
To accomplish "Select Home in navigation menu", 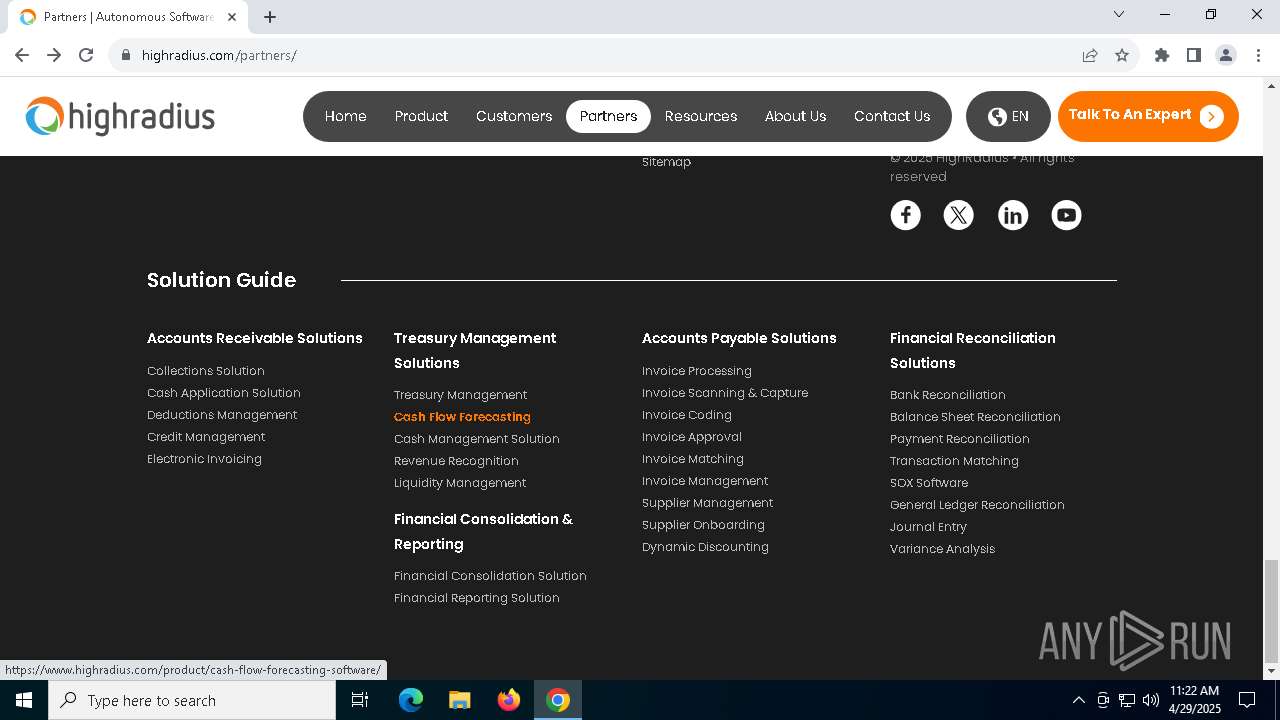I will click(x=346, y=116).
